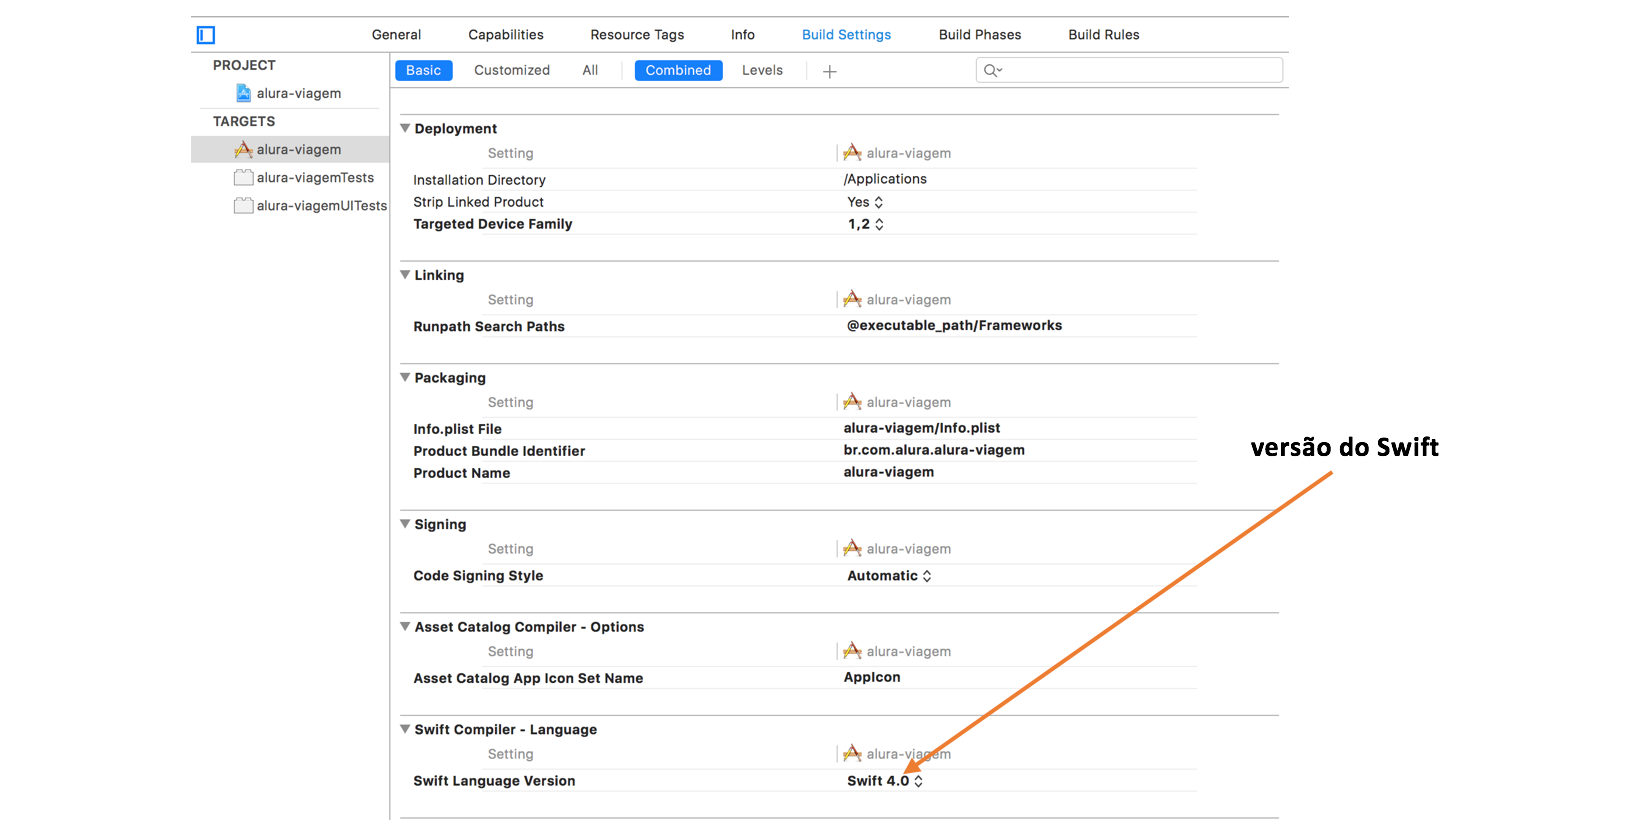Select the Info.plist File setting
1636x836 pixels.
[x=457, y=429]
